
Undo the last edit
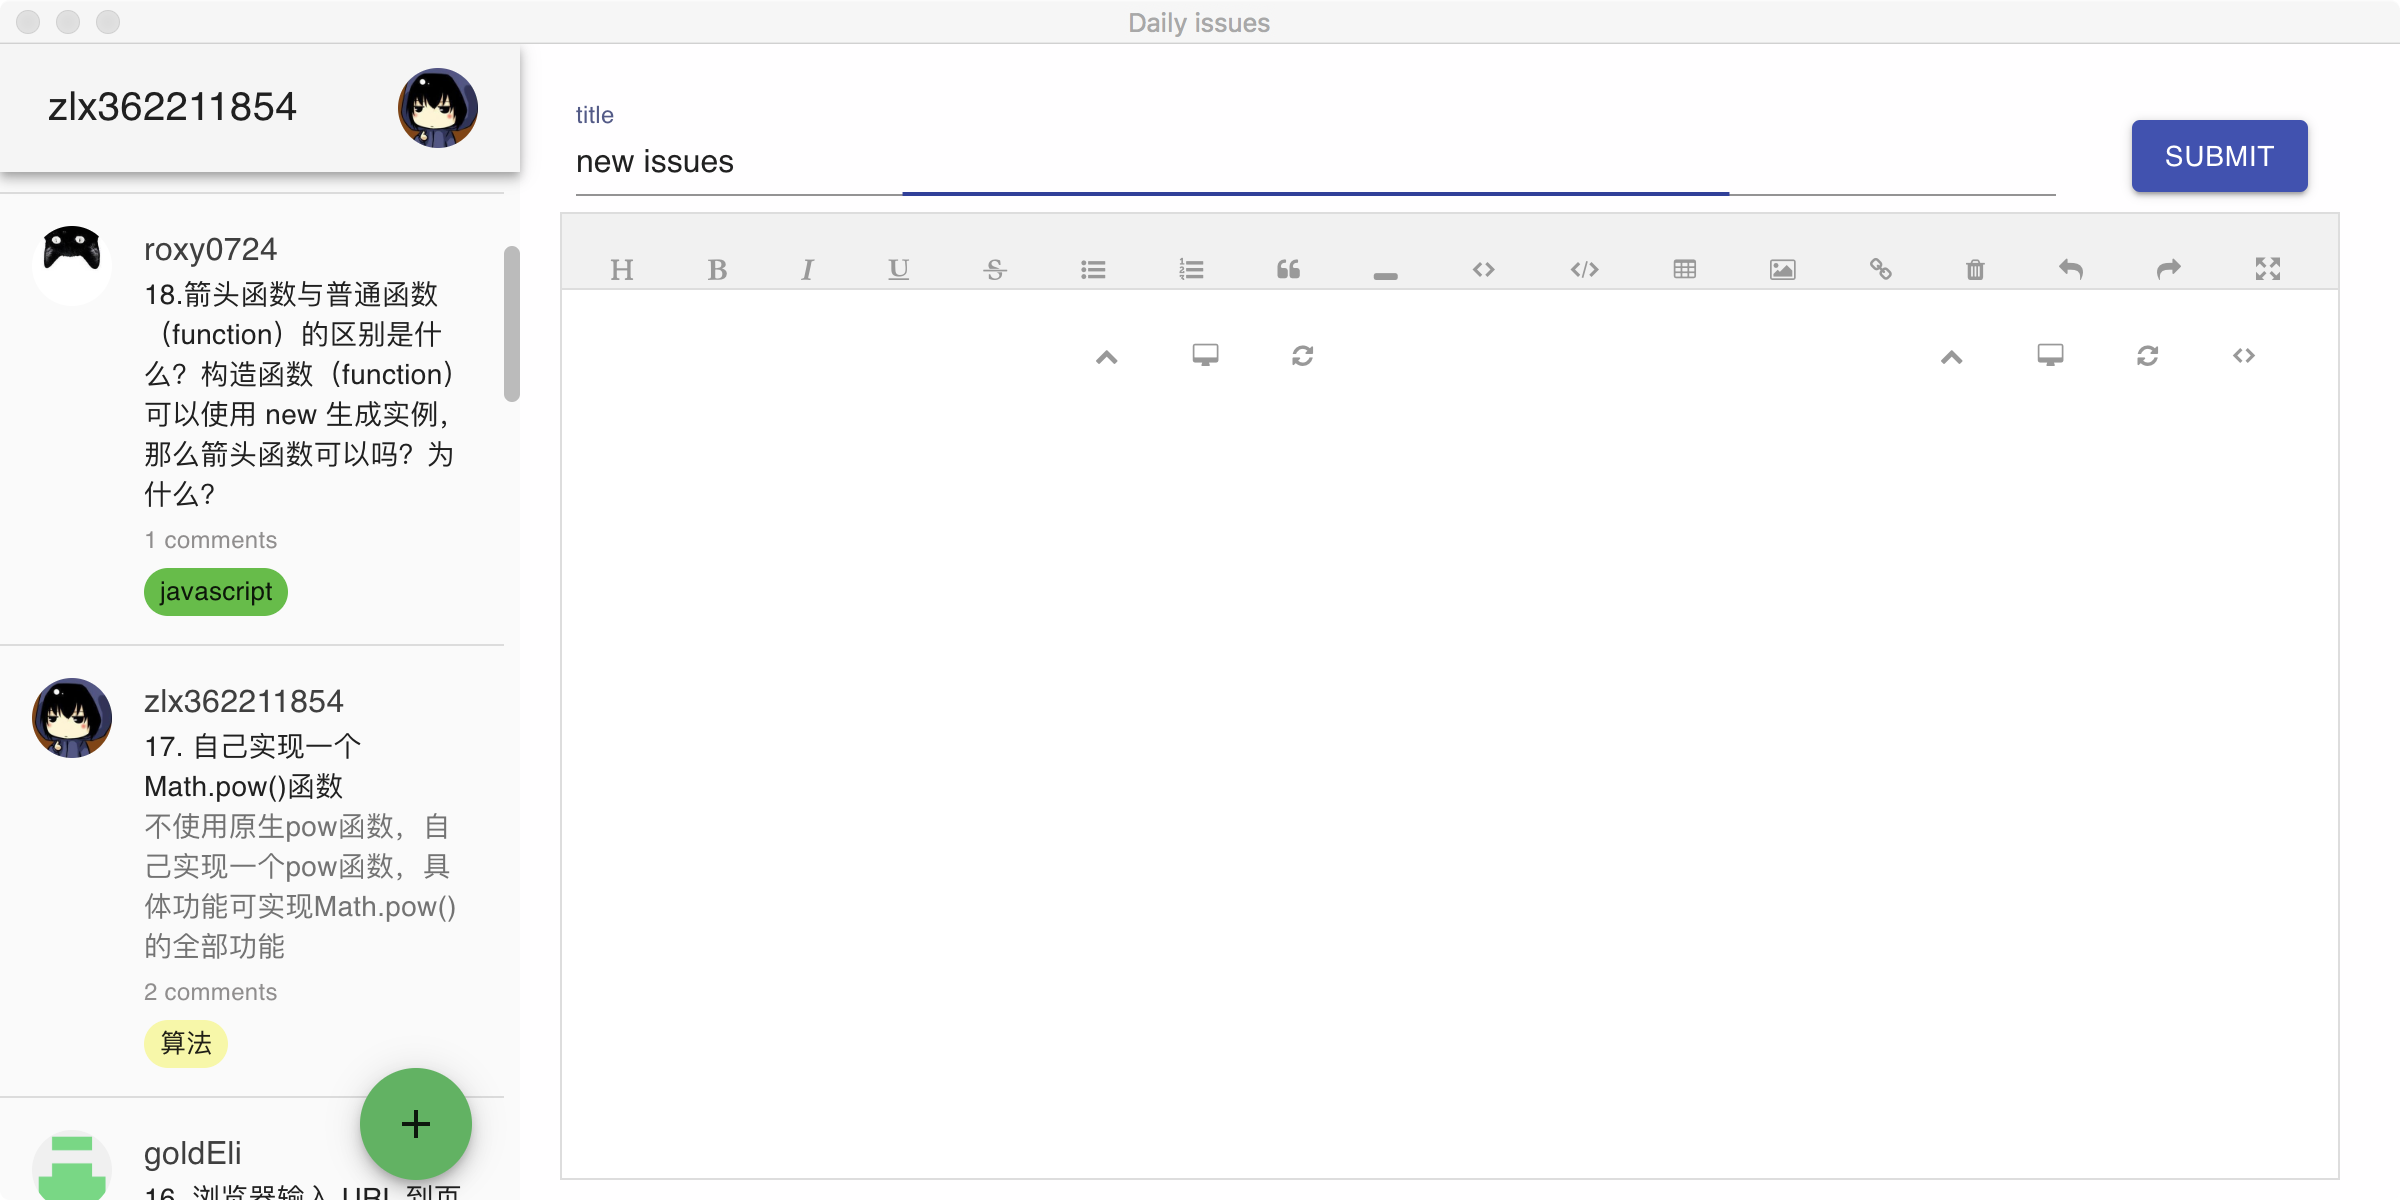pyautogui.click(x=2071, y=269)
